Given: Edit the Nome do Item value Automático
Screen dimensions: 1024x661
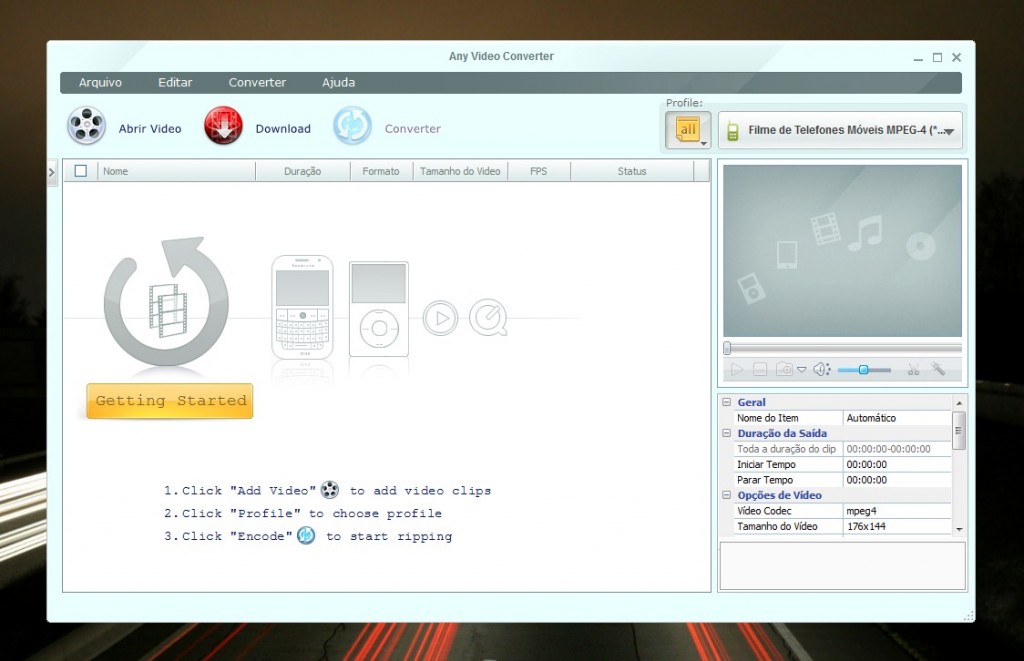Looking at the screenshot, I should [x=897, y=418].
